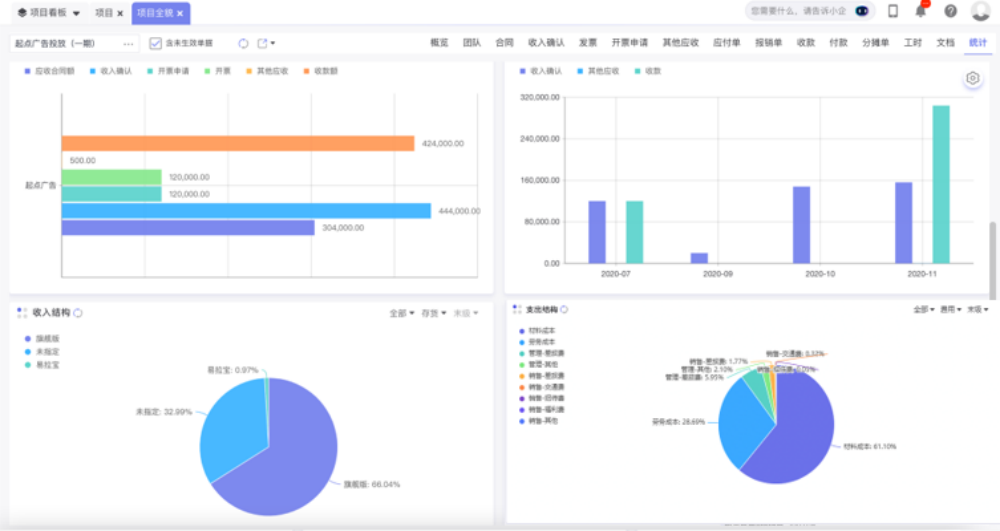The width and height of the screenshot is (1000, 531).
Task: Toggle 管理-其他 legend in 支出结构
Action: click(x=538, y=365)
